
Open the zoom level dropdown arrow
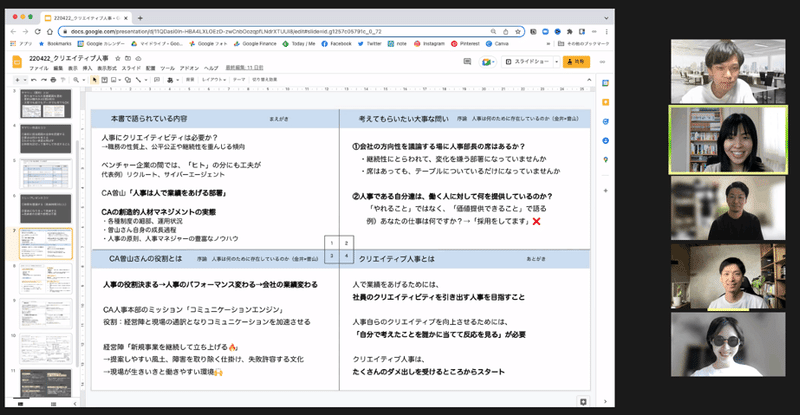83,80
